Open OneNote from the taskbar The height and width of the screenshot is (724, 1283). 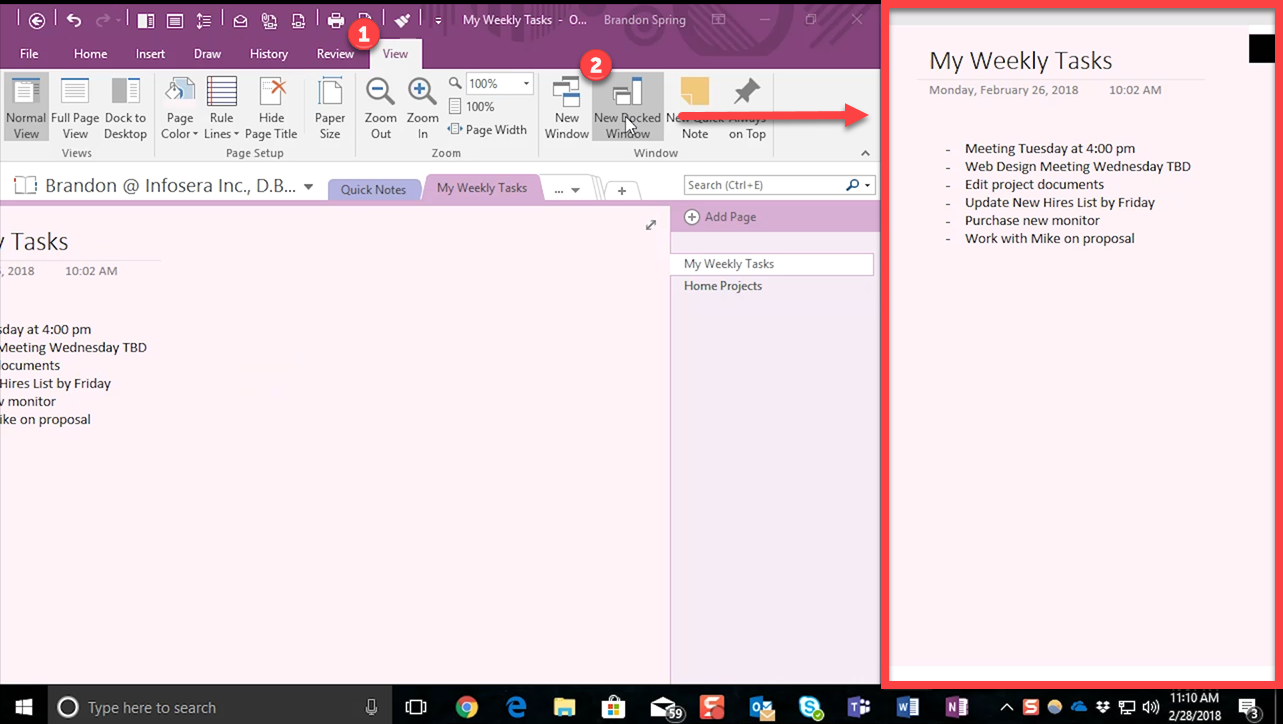(956, 707)
